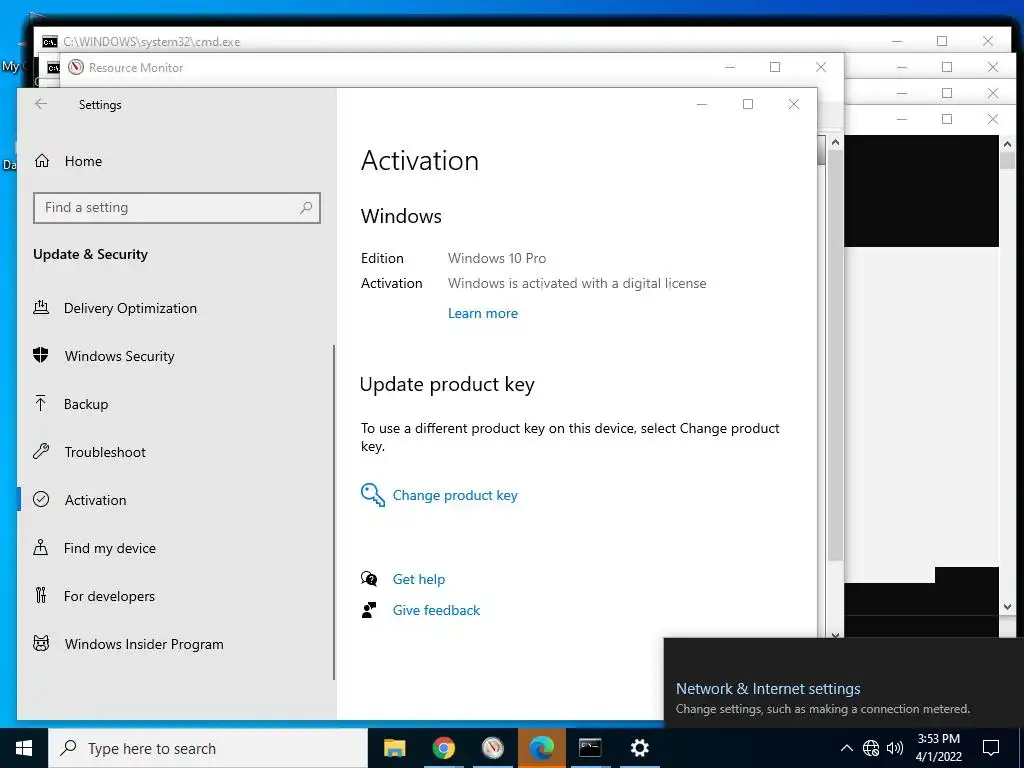The height and width of the screenshot is (768, 1024).
Task: Click Give feedback link
Action: point(436,610)
